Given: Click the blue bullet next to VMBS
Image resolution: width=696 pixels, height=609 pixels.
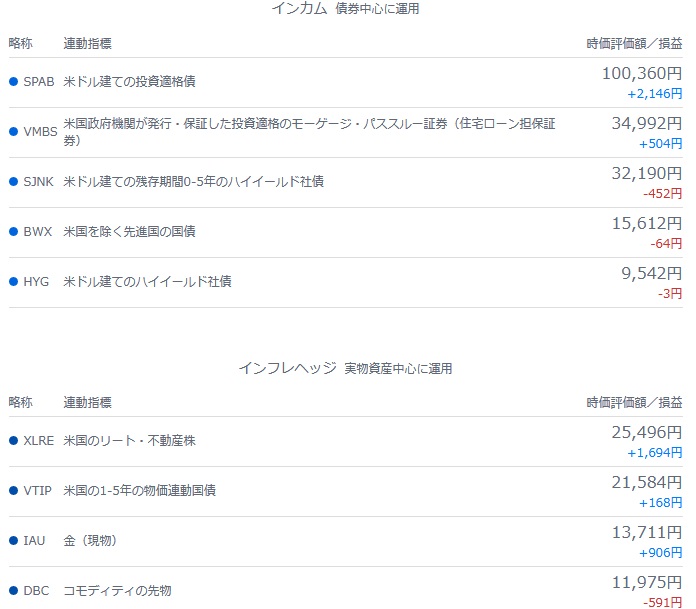Looking at the screenshot, I should (13, 132).
